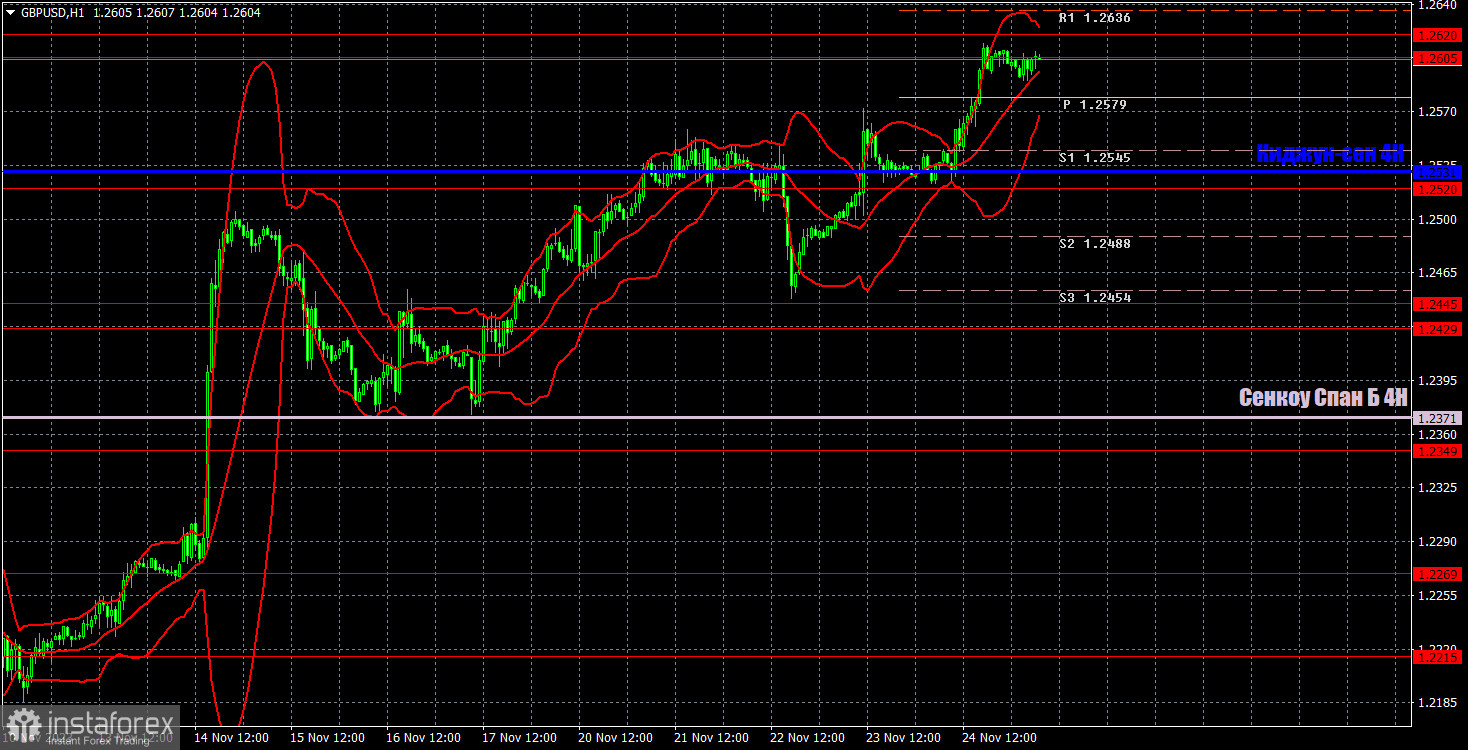Screen dimensions: 1468x750
Task: Click the red 1.2349 level price tag
Action: (x=1439, y=452)
